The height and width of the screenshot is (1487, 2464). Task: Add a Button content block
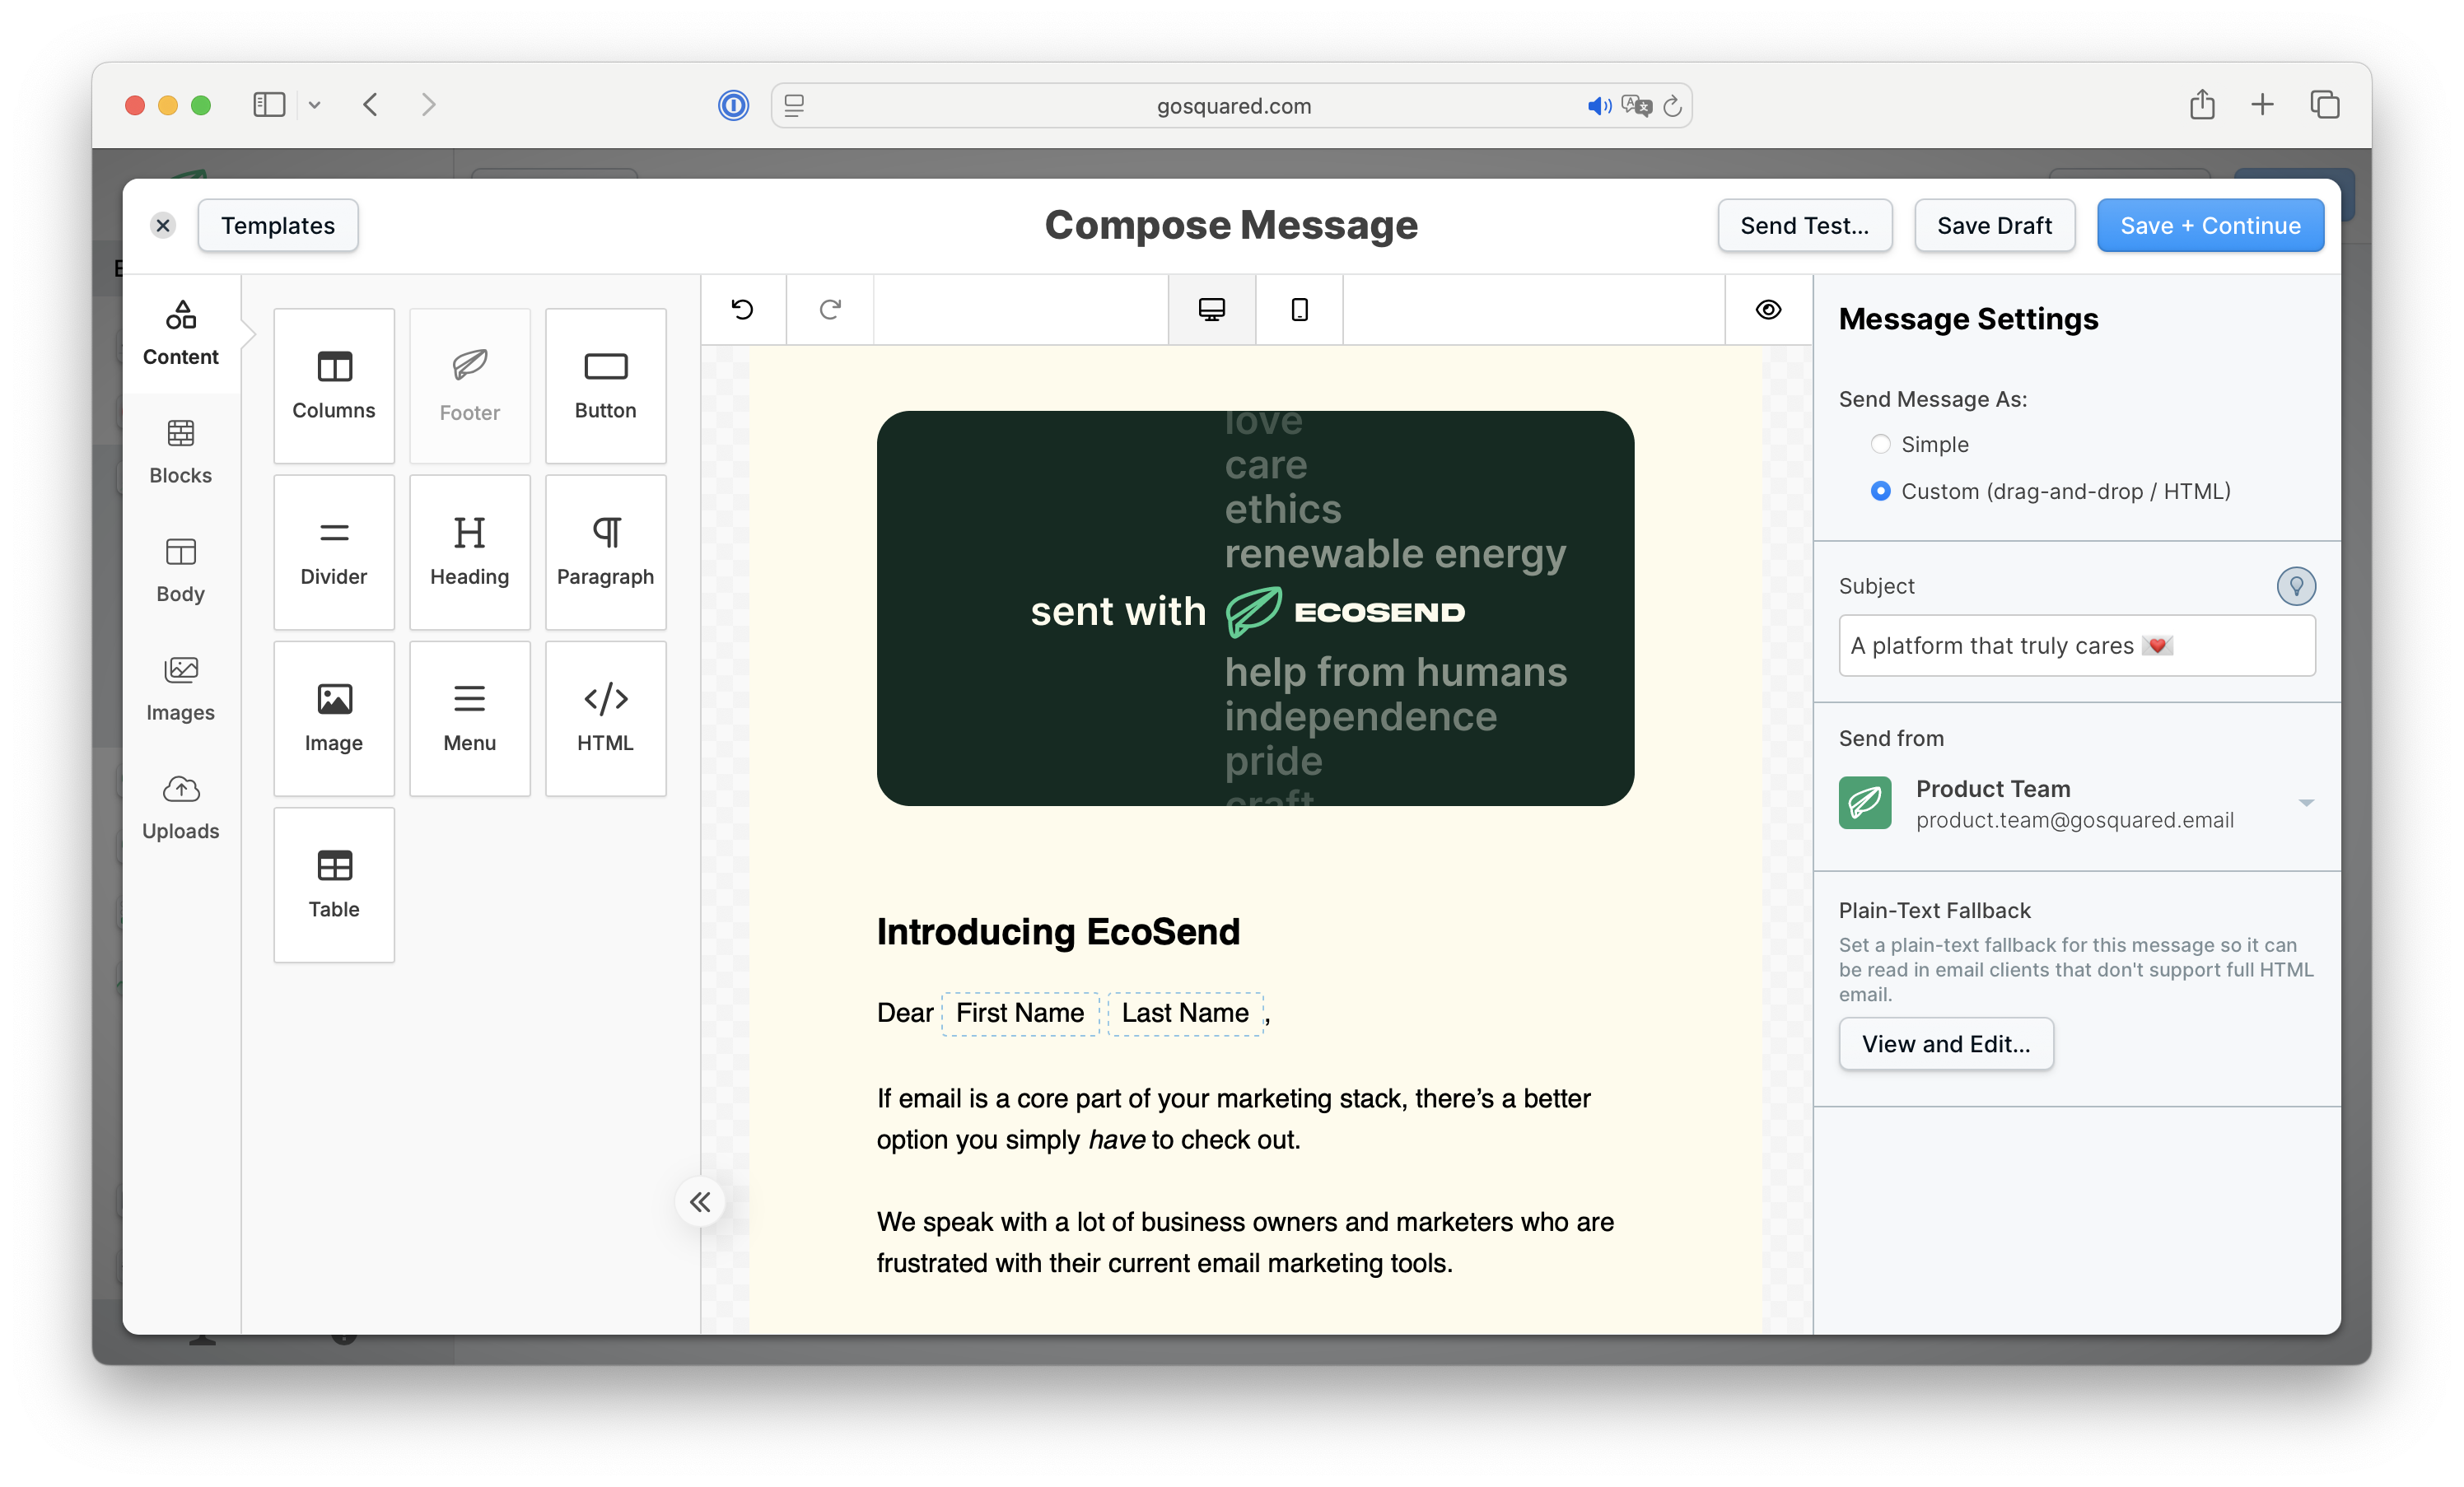606,385
